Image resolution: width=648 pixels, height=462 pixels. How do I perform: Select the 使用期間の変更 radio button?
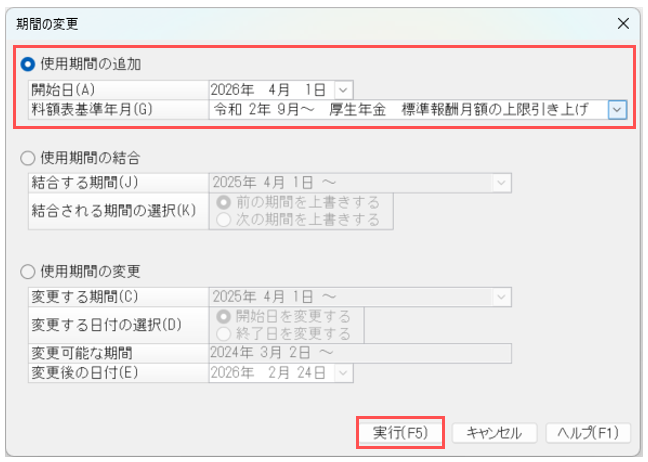(x=28, y=271)
